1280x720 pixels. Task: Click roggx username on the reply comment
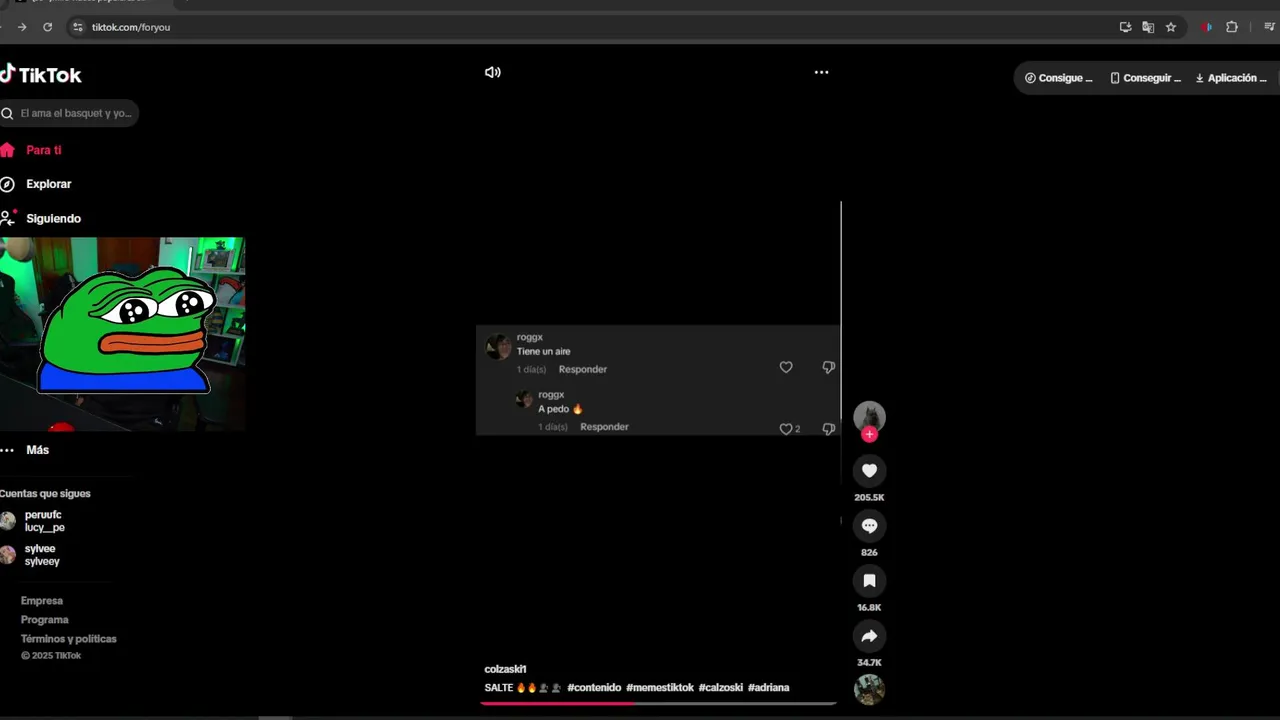coord(551,395)
